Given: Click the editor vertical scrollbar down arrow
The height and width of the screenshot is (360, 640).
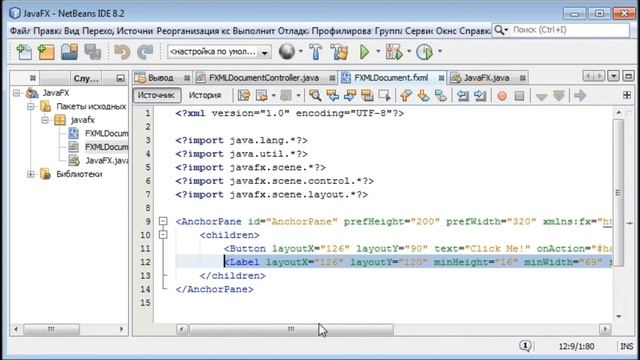Looking at the screenshot, I should click(x=619, y=316).
